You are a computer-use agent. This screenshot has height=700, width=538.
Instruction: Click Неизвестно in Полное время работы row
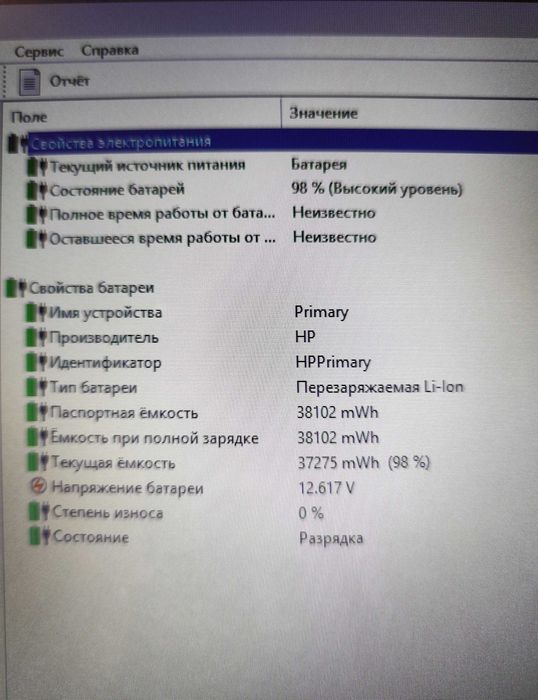click(x=334, y=212)
